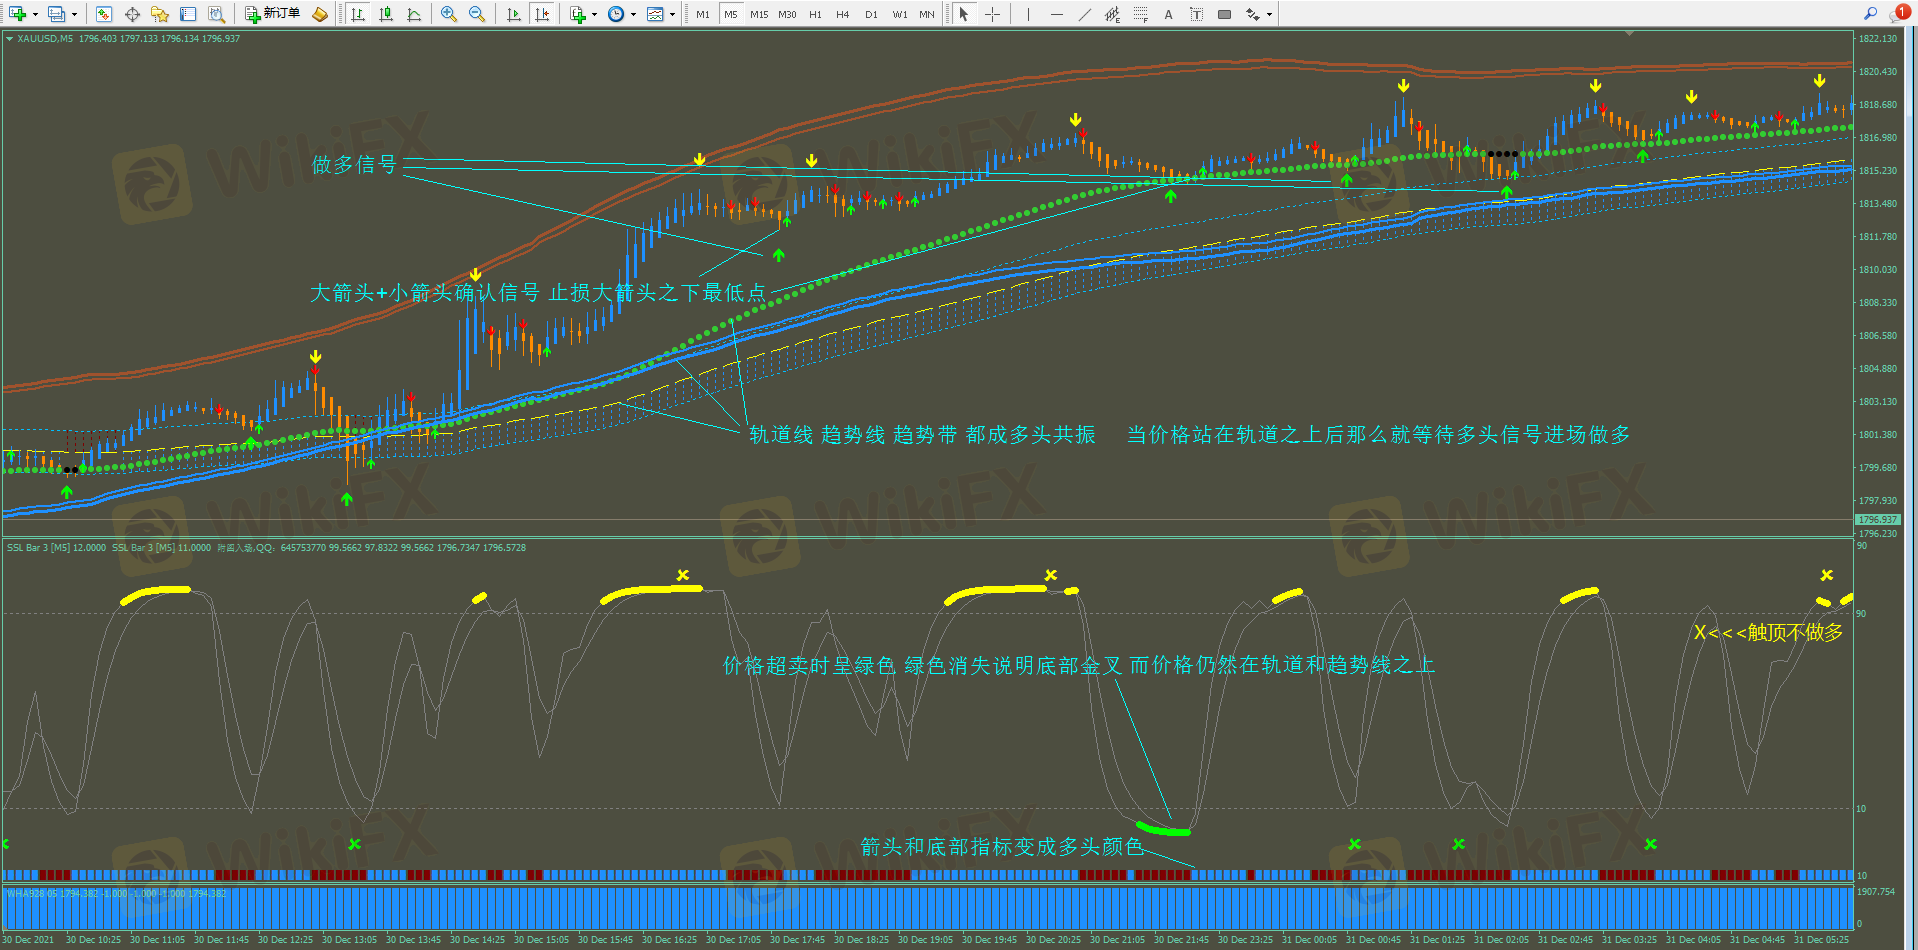This screenshot has width=1918, height=950.
Task: Open the templates dropdown arrow
Action: (x=672, y=14)
